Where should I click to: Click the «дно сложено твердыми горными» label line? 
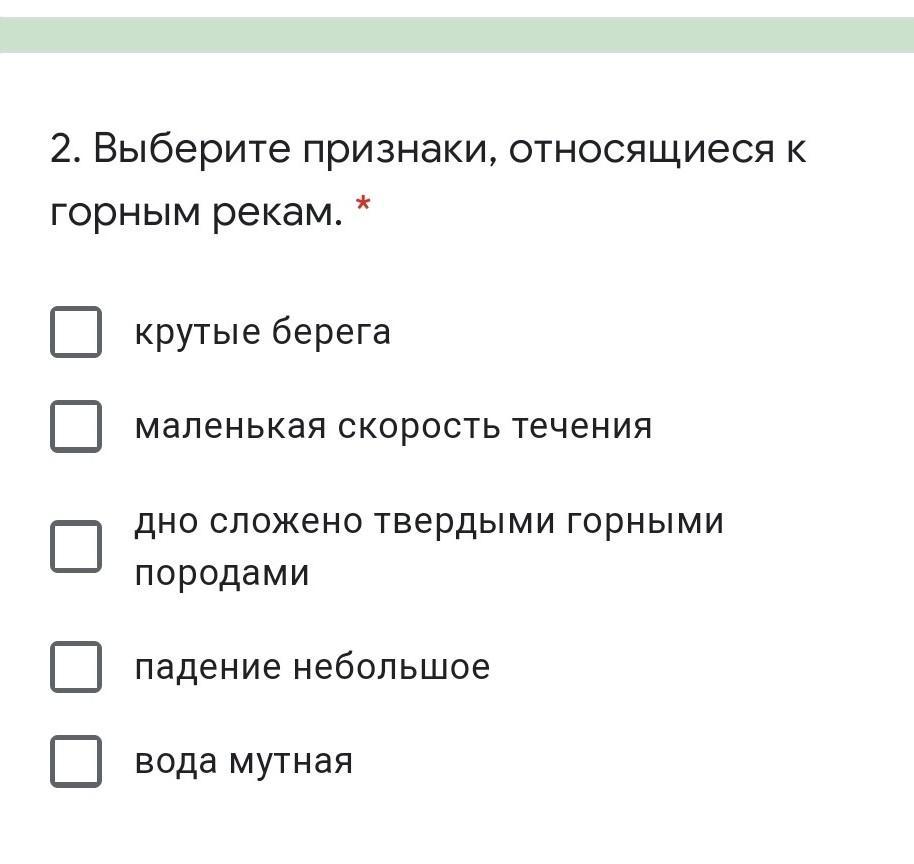tap(429, 521)
